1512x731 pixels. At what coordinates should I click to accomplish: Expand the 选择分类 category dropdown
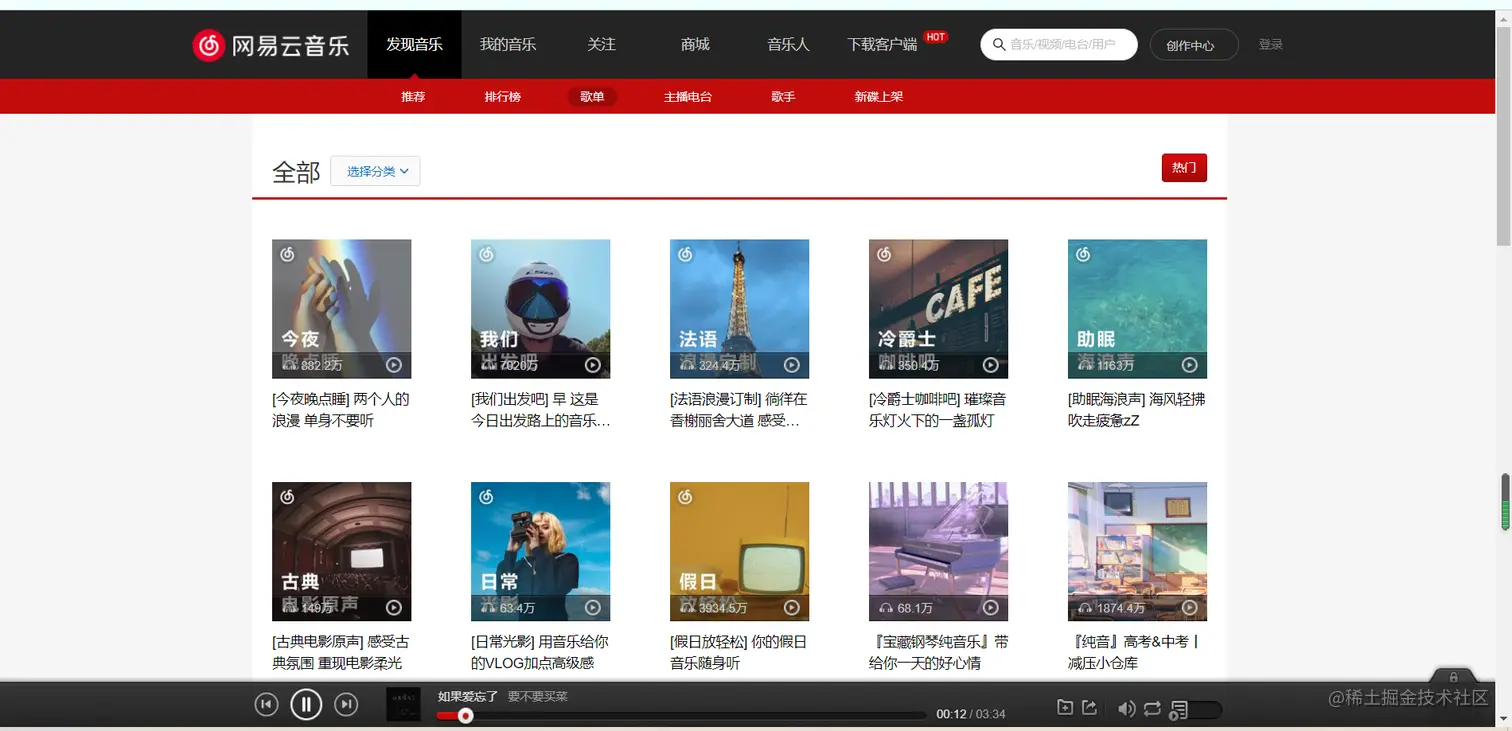click(375, 171)
